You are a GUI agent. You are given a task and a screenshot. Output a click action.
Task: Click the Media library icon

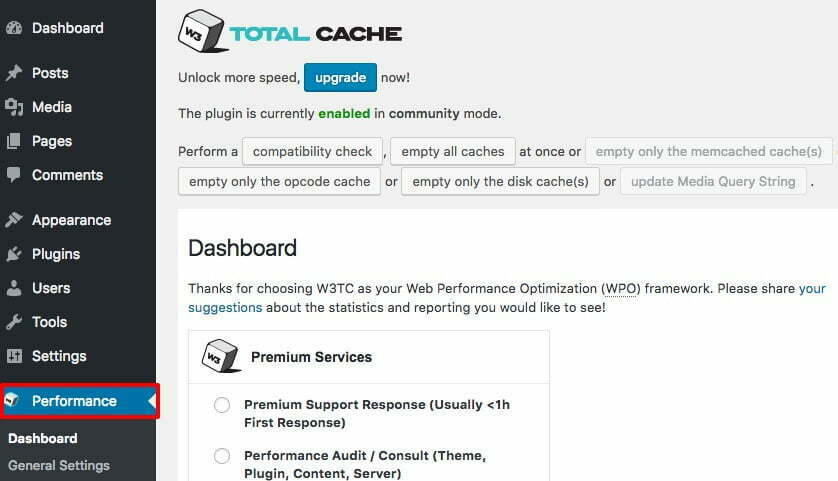point(14,107)
